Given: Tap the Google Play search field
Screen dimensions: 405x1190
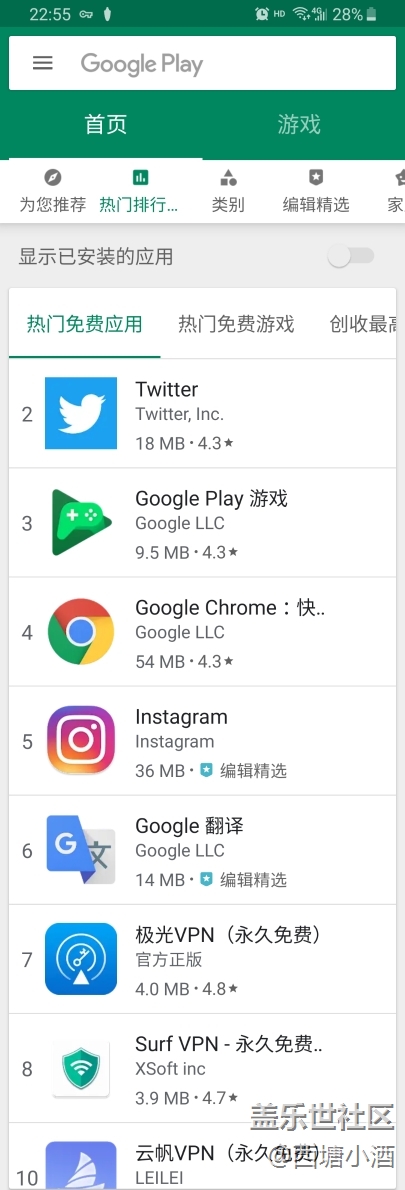Looking at the screenshot, I should point(202,63).
